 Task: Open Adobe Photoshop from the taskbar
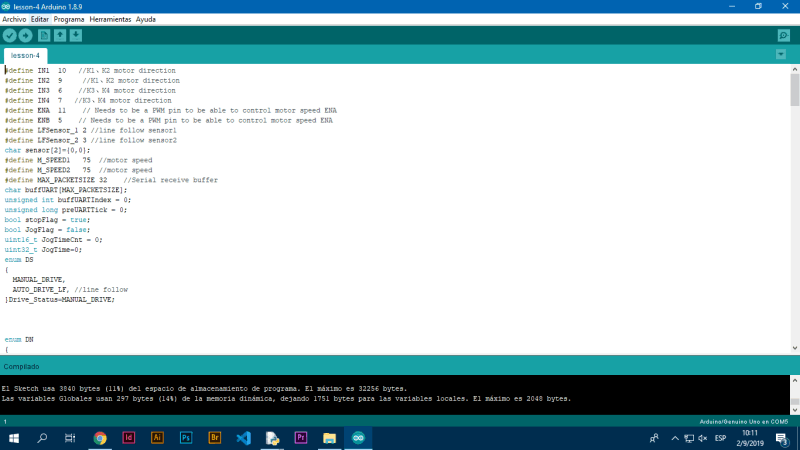pyautogui.click(x=186, y=438)
